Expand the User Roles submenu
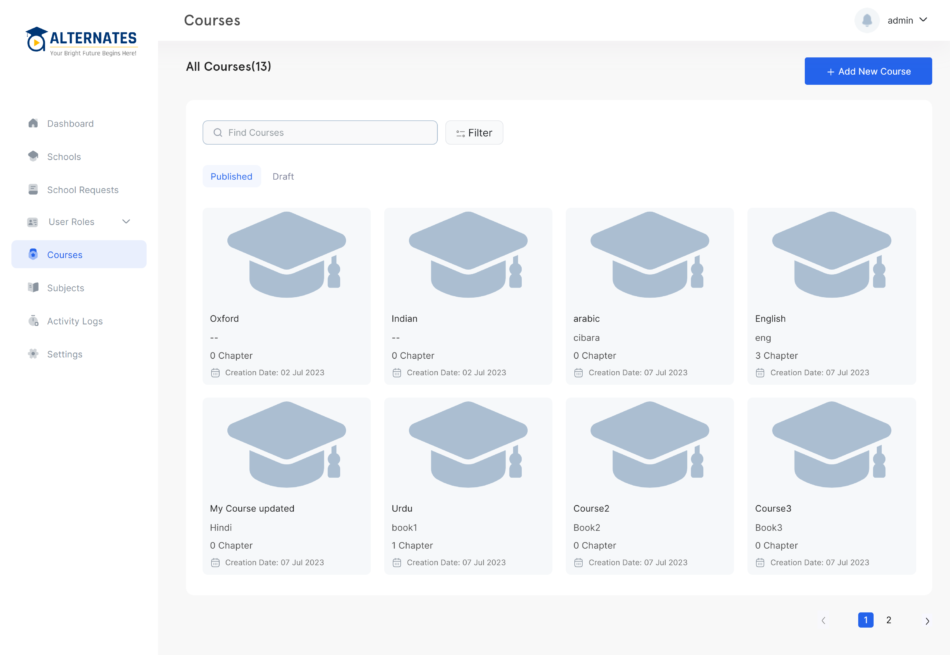 tap(126, 221)
